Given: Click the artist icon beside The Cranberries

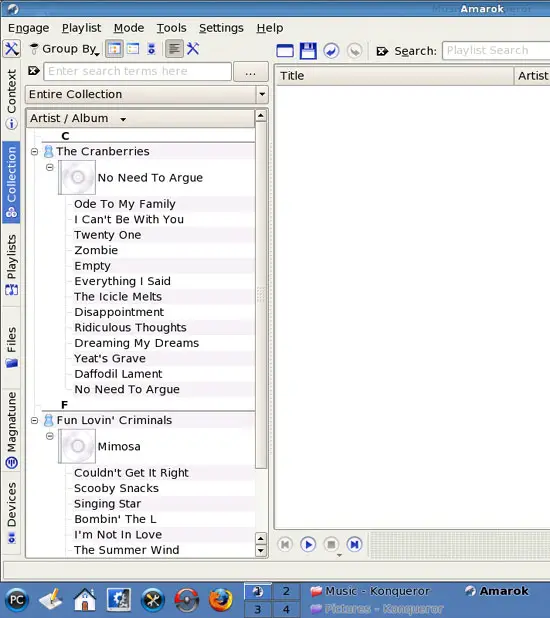Looking at the screenshot, I should pyautogui.click(x=48, y=151).
